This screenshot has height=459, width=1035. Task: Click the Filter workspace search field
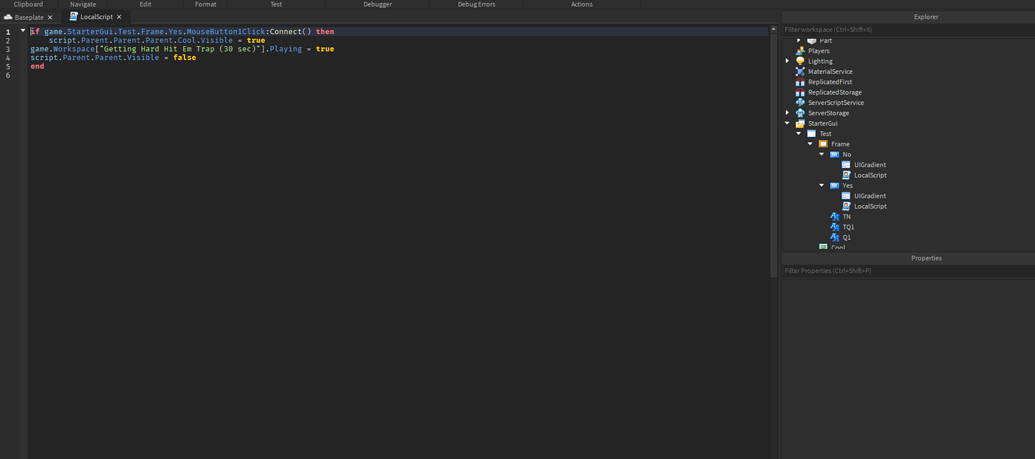tap(908, 30)
